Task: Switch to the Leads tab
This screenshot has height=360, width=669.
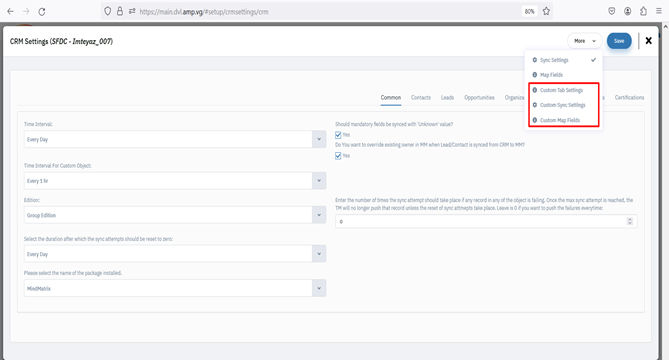Action: (x=447, y=98)
